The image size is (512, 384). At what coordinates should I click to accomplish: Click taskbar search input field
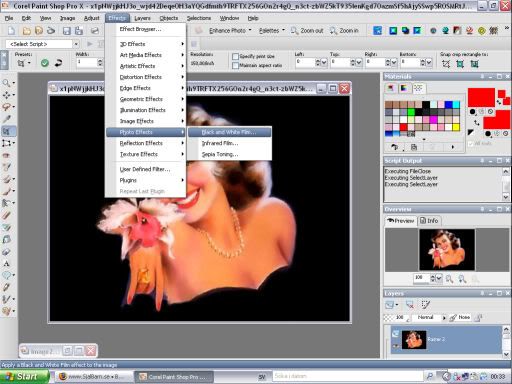pos(348,376)
